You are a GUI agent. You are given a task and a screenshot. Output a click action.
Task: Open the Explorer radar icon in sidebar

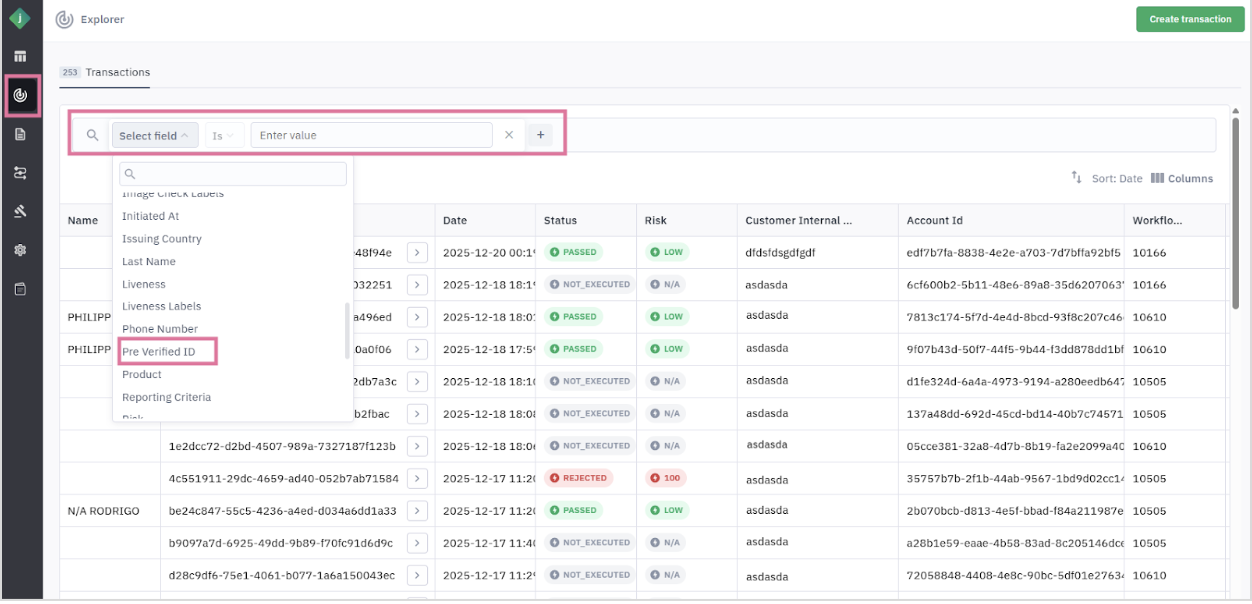tap(20, 95)
